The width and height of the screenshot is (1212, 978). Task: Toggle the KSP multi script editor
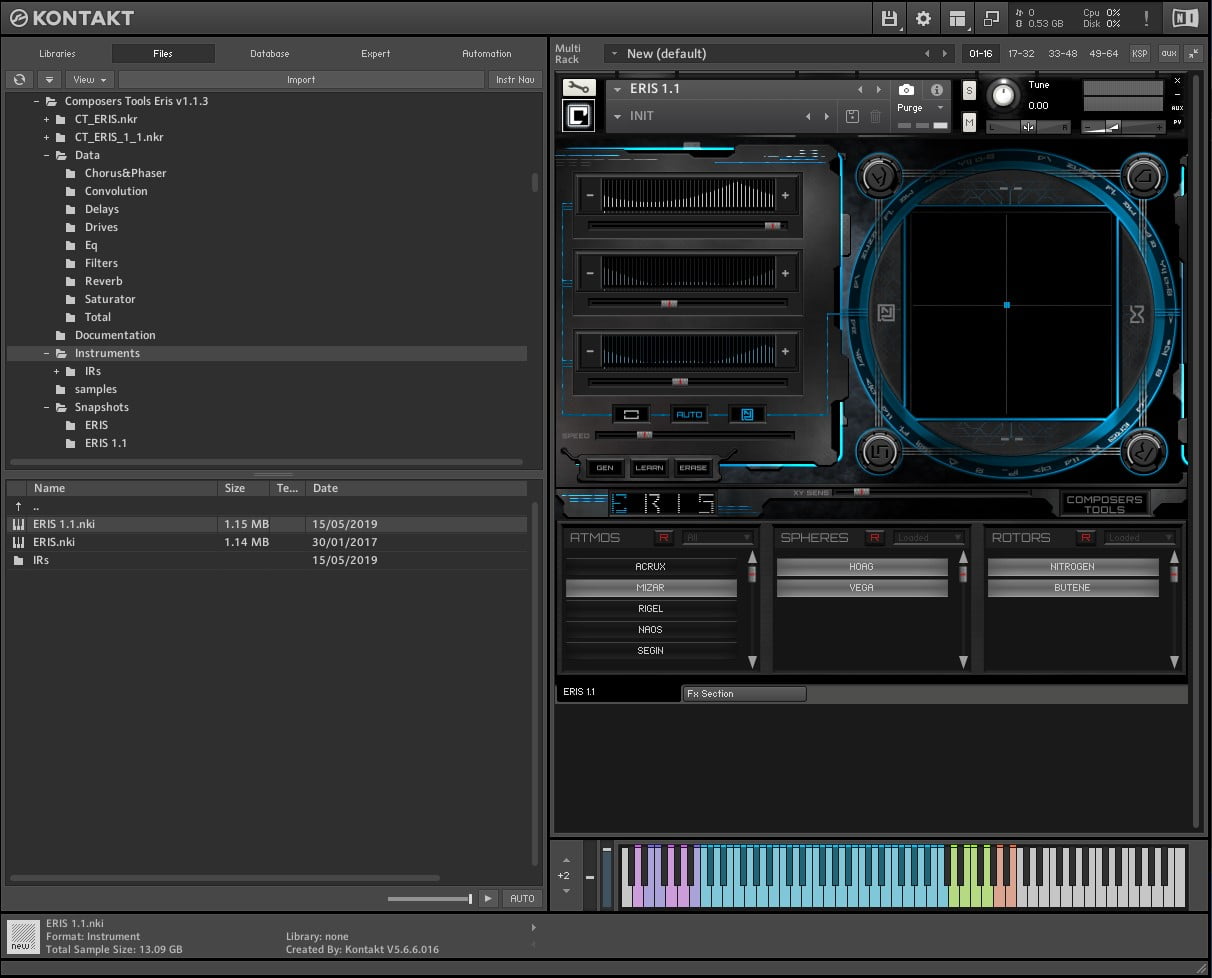[x=1139, y=53]
